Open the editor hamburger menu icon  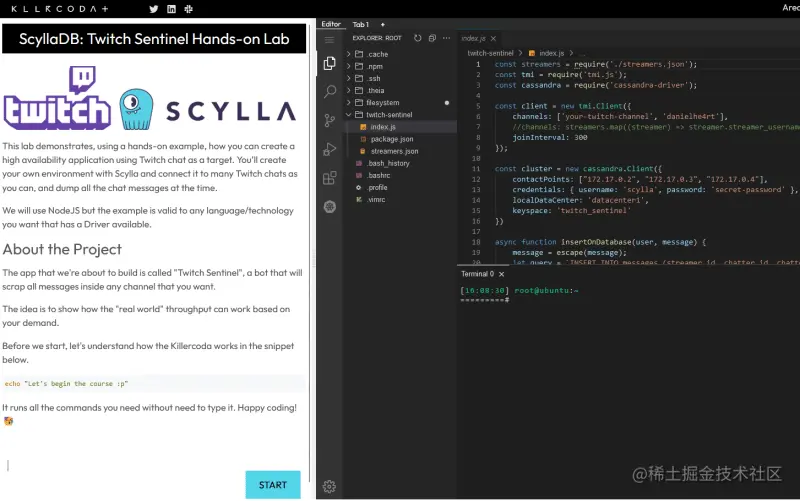(330, 40)
